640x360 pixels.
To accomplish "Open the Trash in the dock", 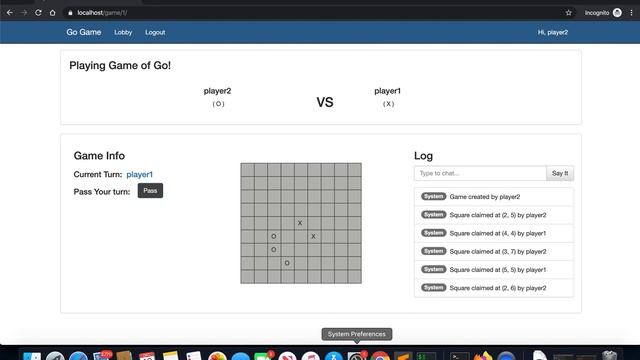I will (609, 355).
